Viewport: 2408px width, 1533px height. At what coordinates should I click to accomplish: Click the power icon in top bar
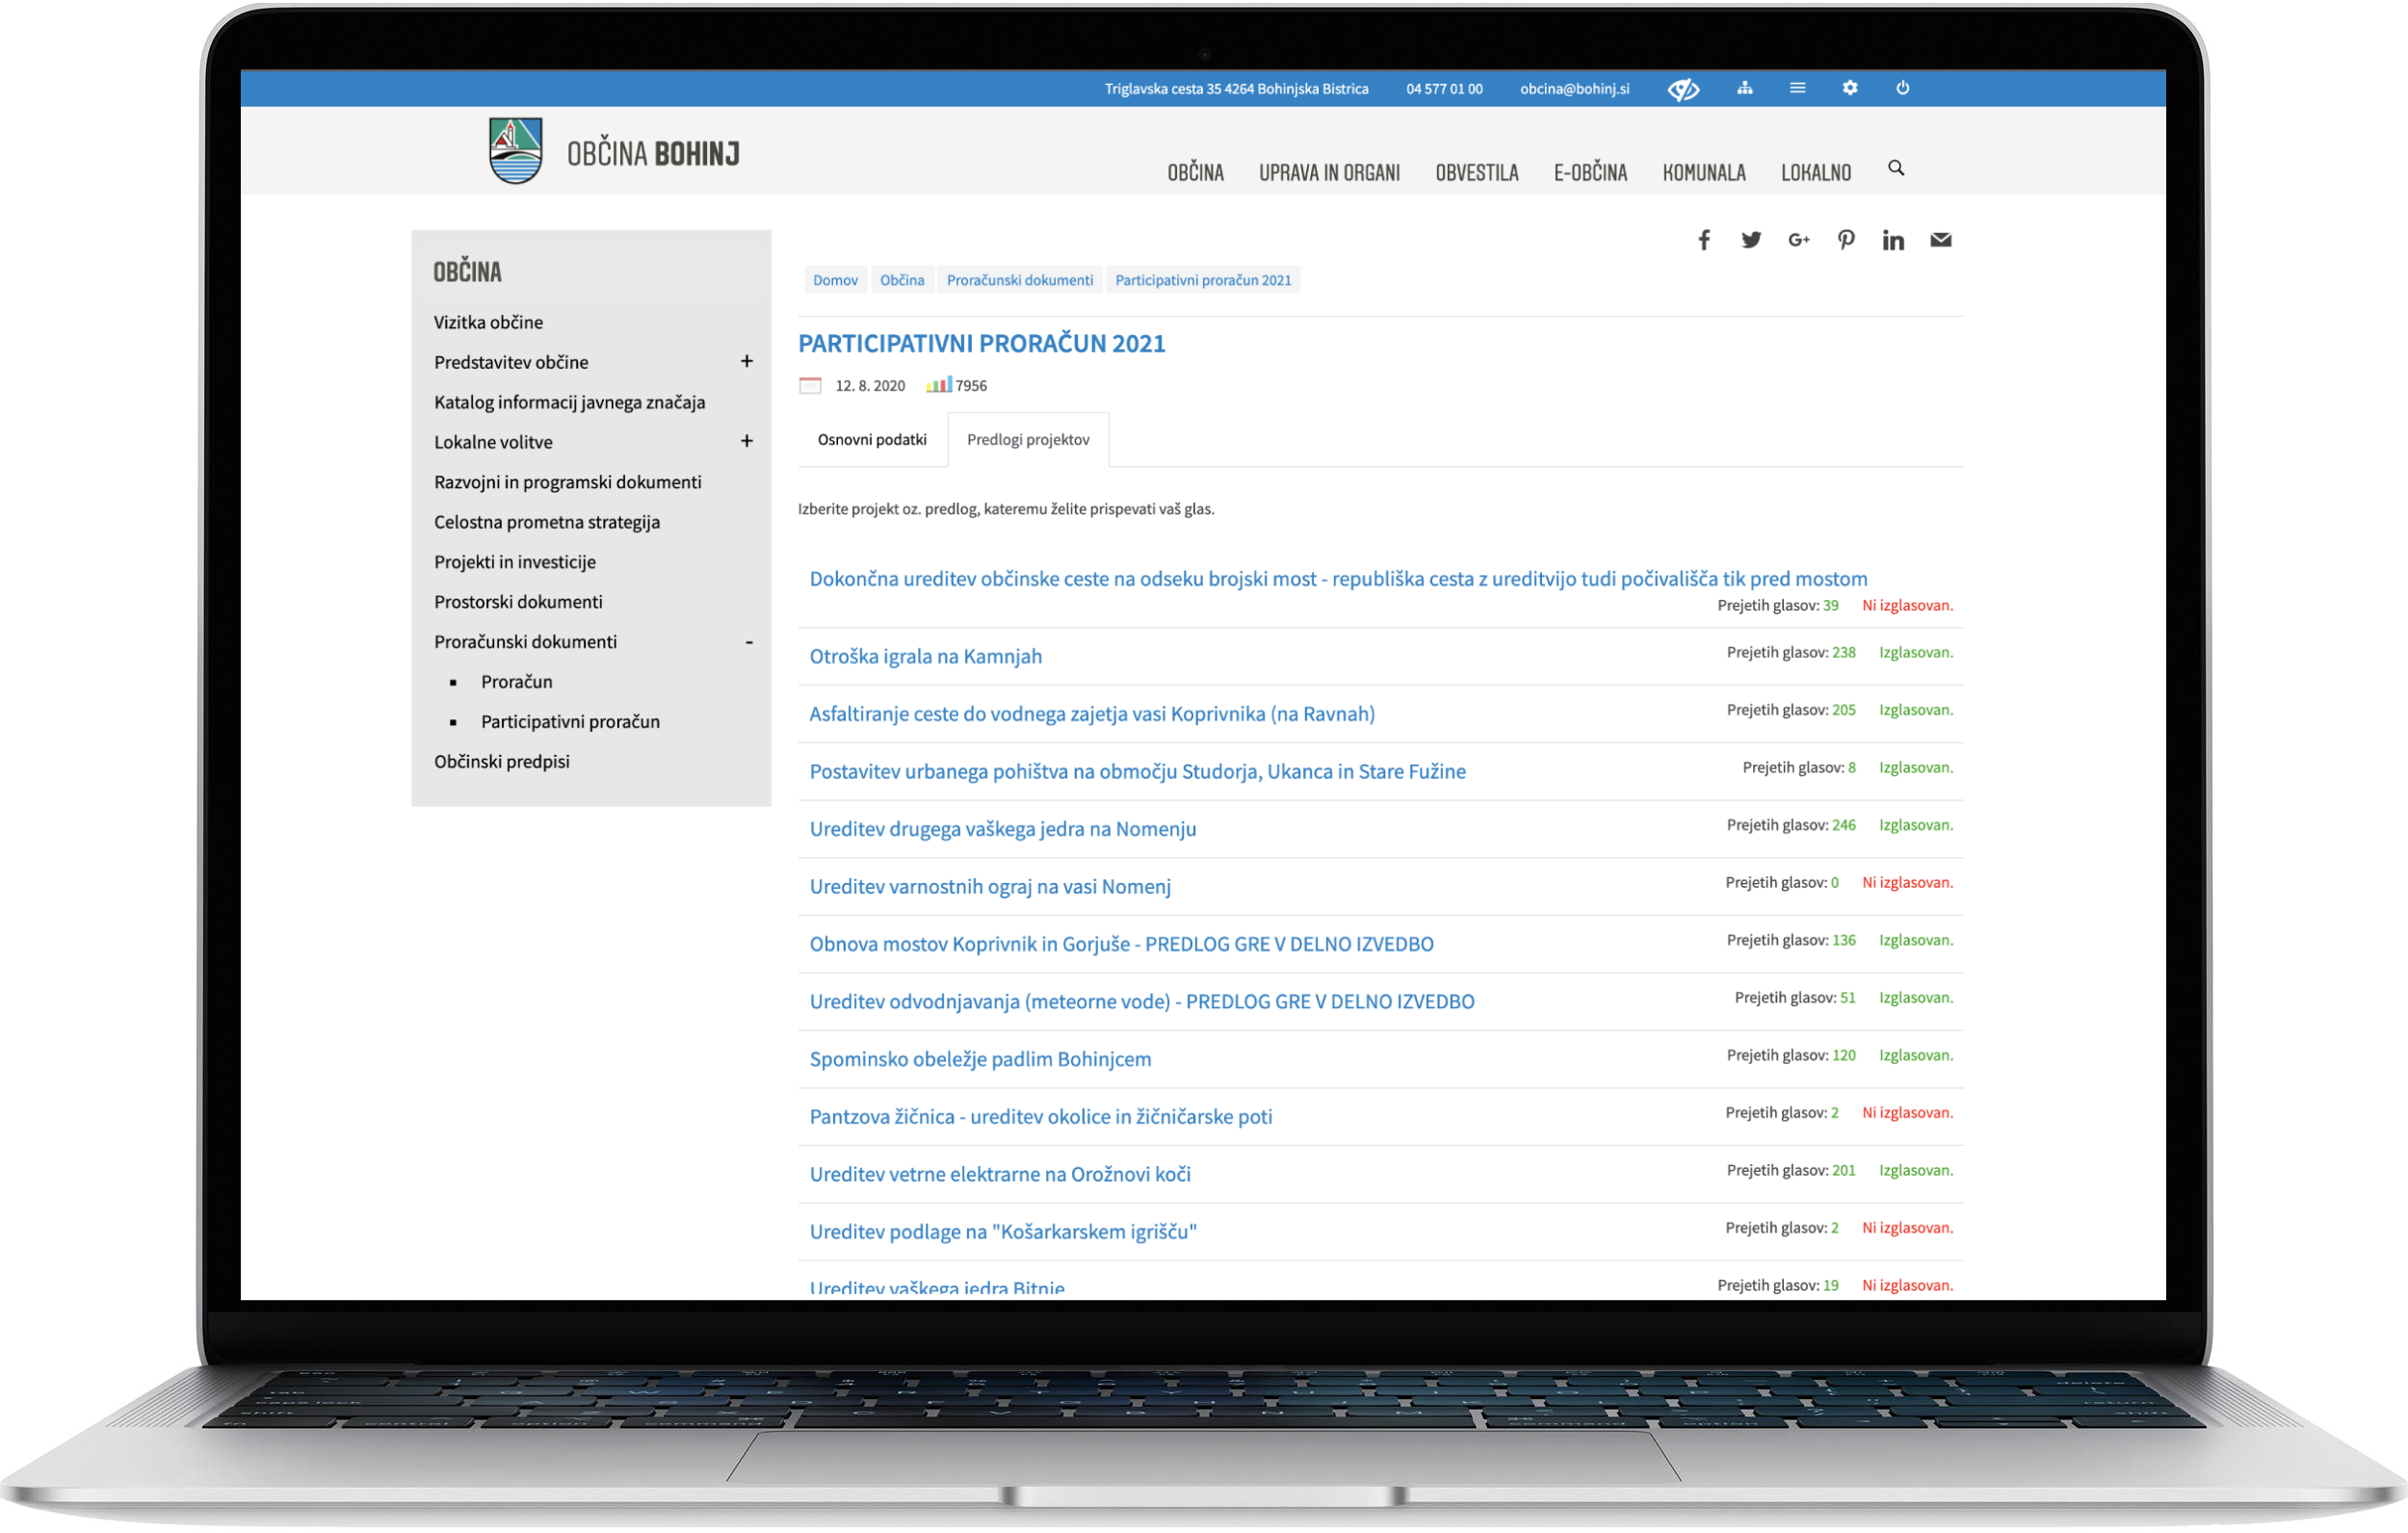pos(1902,88)
